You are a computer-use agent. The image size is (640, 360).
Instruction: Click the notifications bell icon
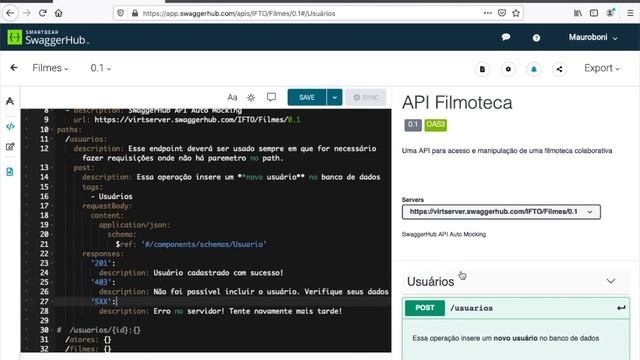click(534, 69)
